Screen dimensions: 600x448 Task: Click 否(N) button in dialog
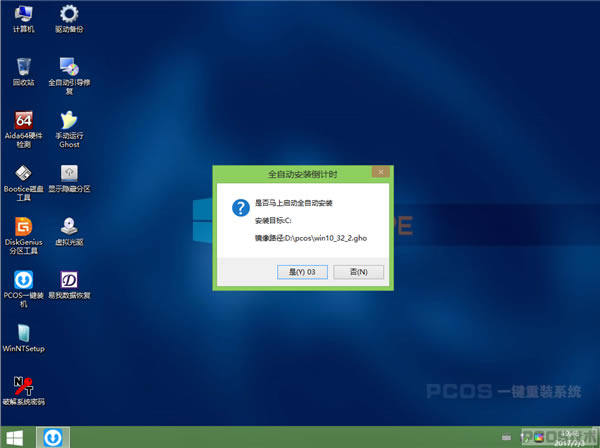pos(358,272)
